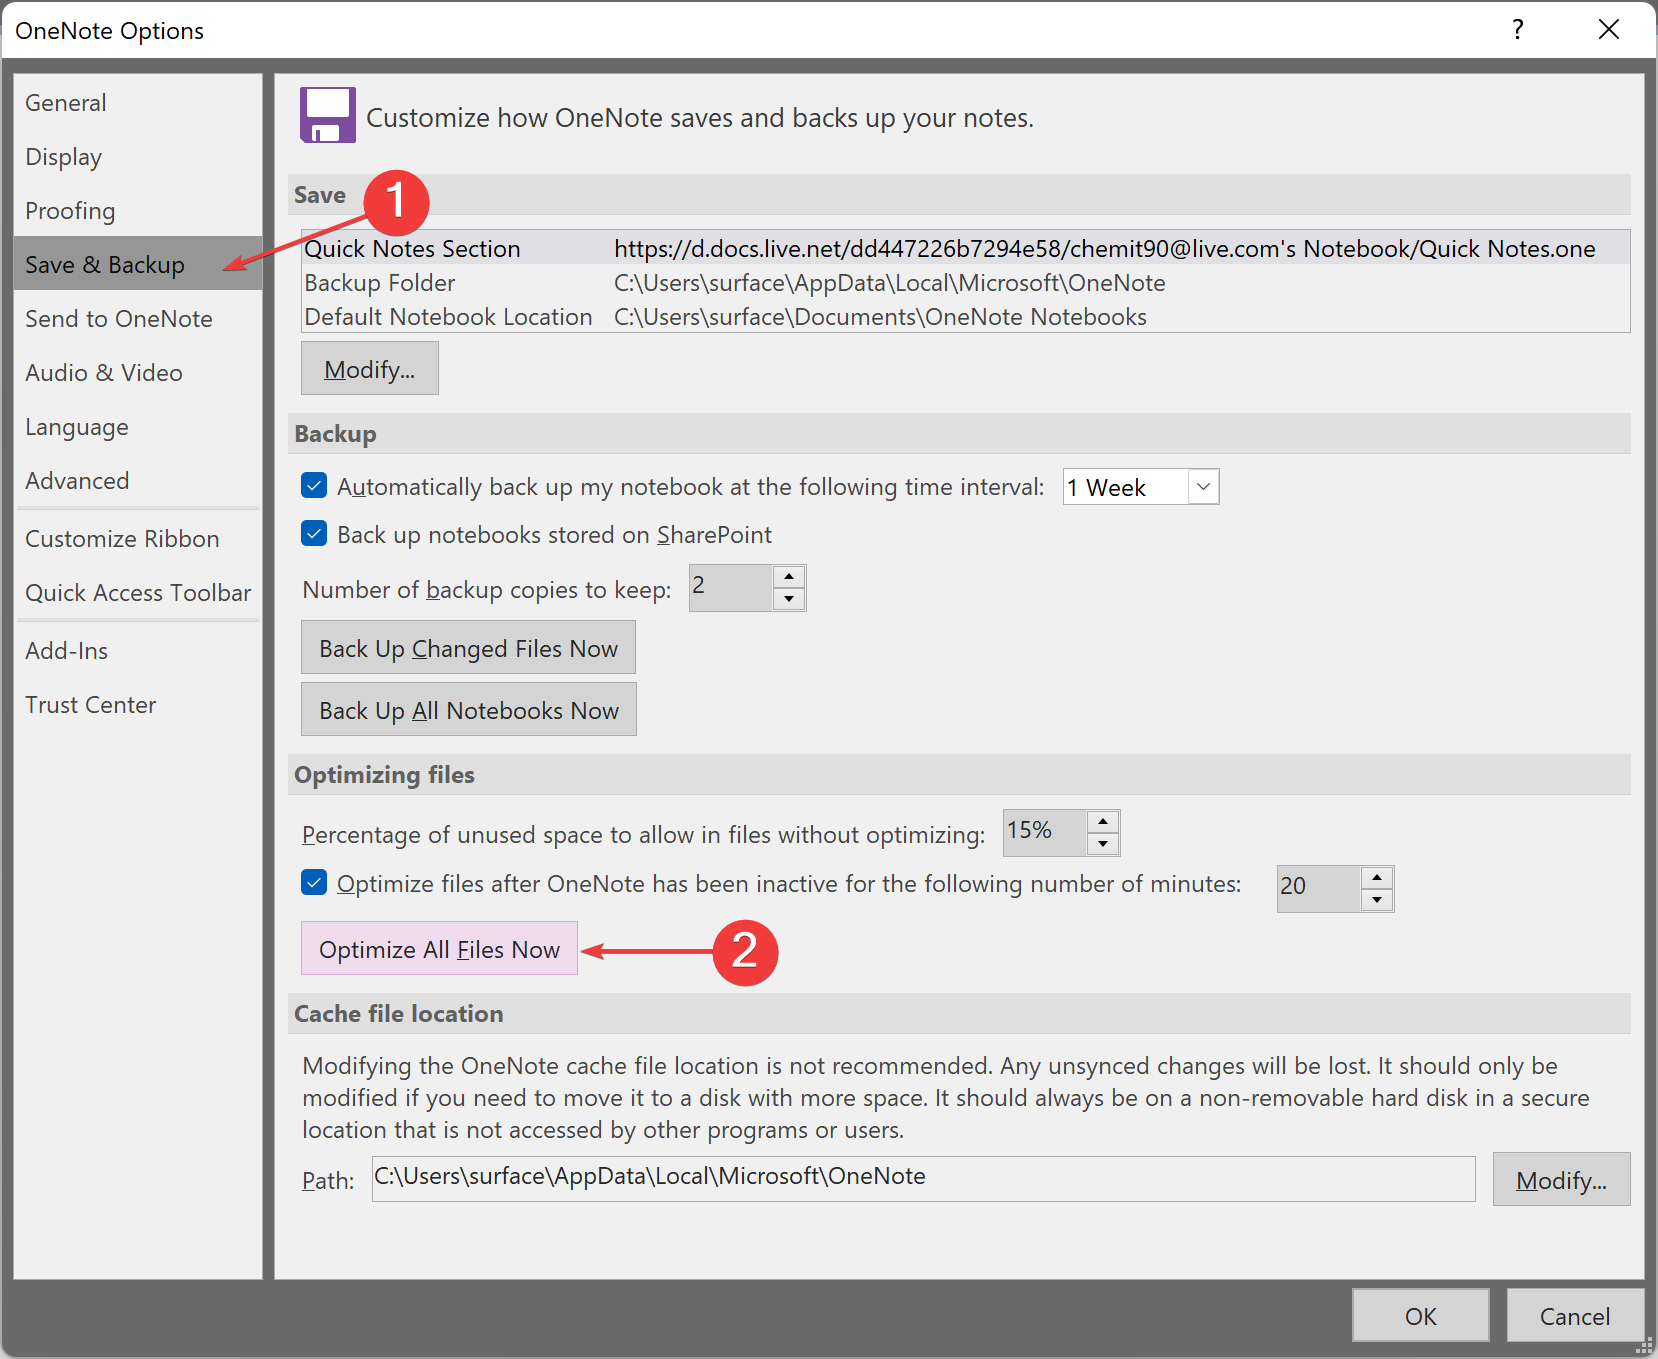Select the Proofing category

coord(138,211)
